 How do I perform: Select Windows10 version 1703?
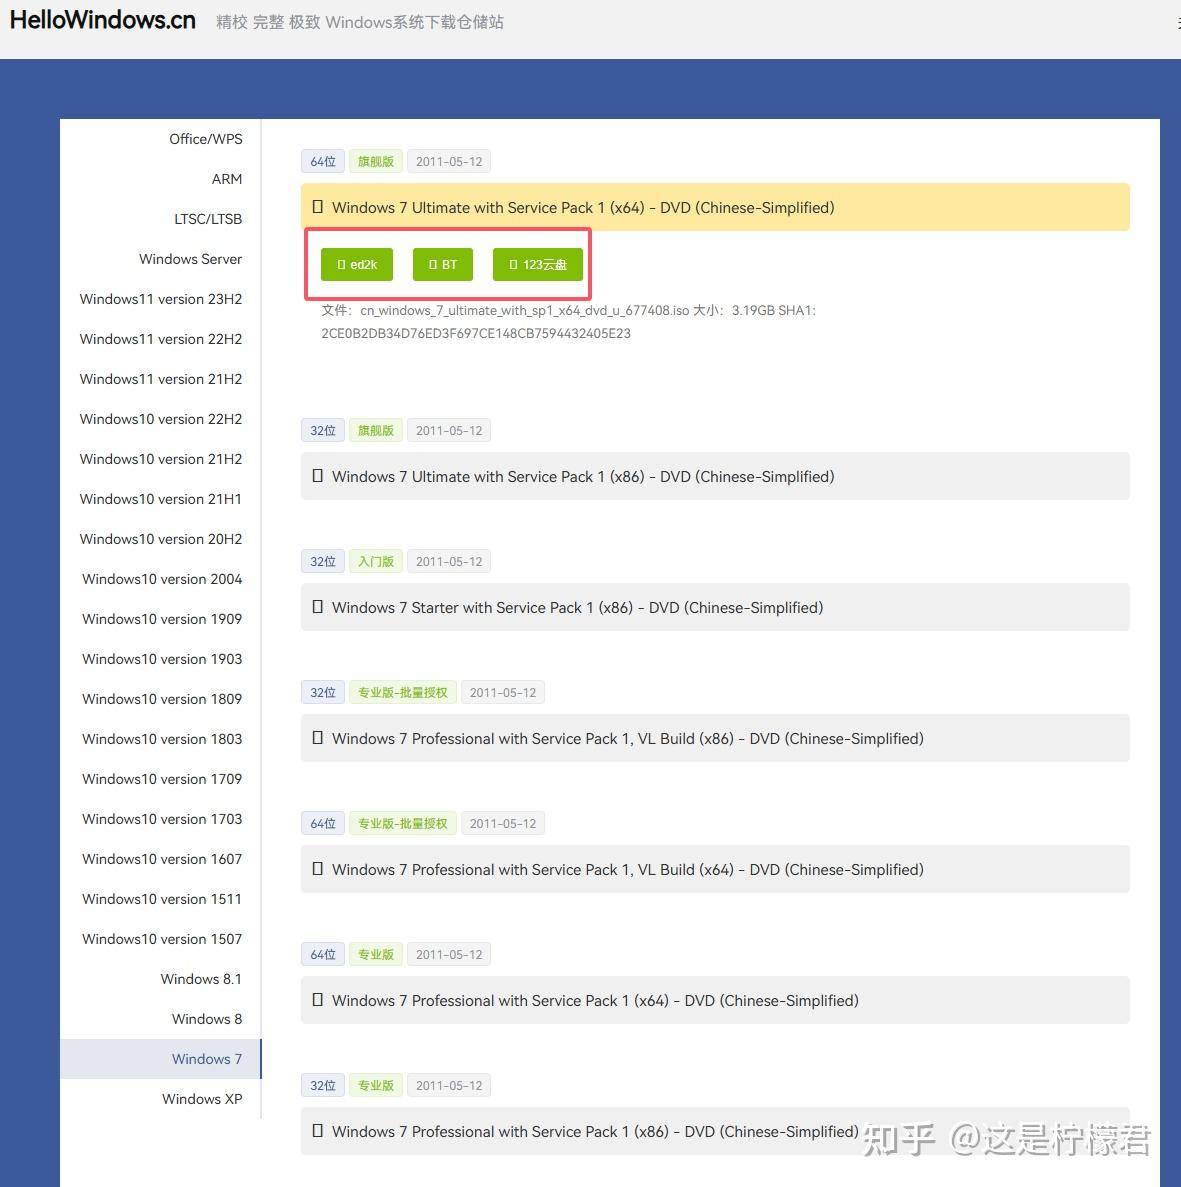(x=162, y=819)
